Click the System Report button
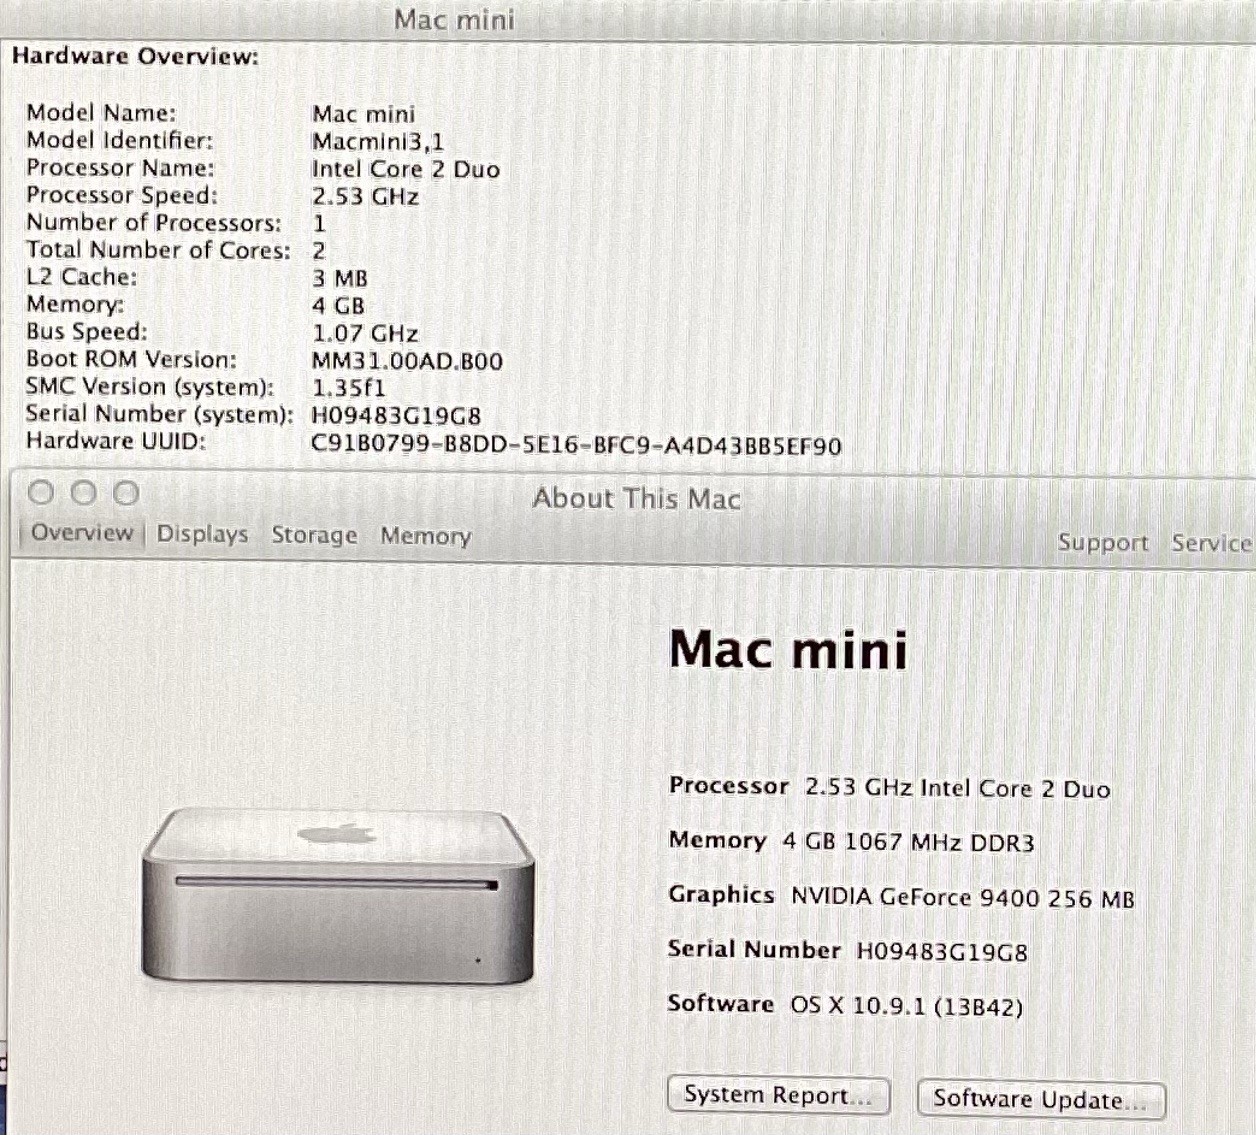This screenshot has height=1135, width=1256. click(x=778, y=1095)
